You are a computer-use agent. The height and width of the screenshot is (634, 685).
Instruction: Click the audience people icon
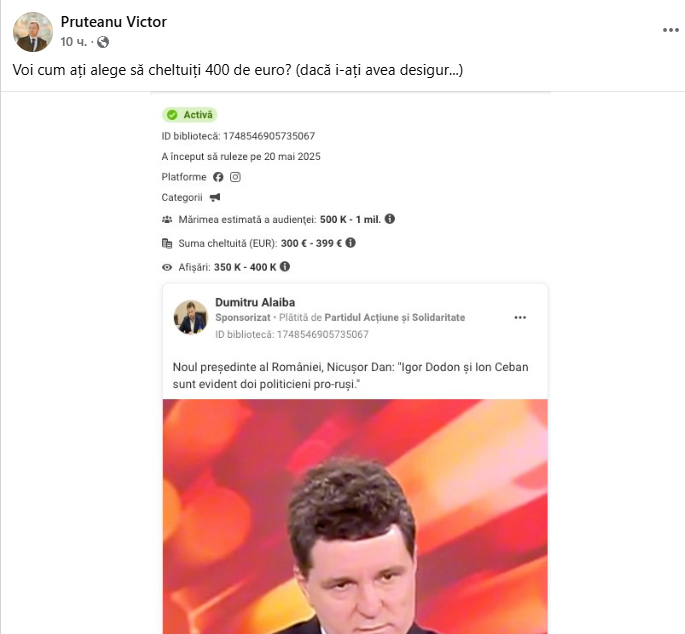(167, 219)
